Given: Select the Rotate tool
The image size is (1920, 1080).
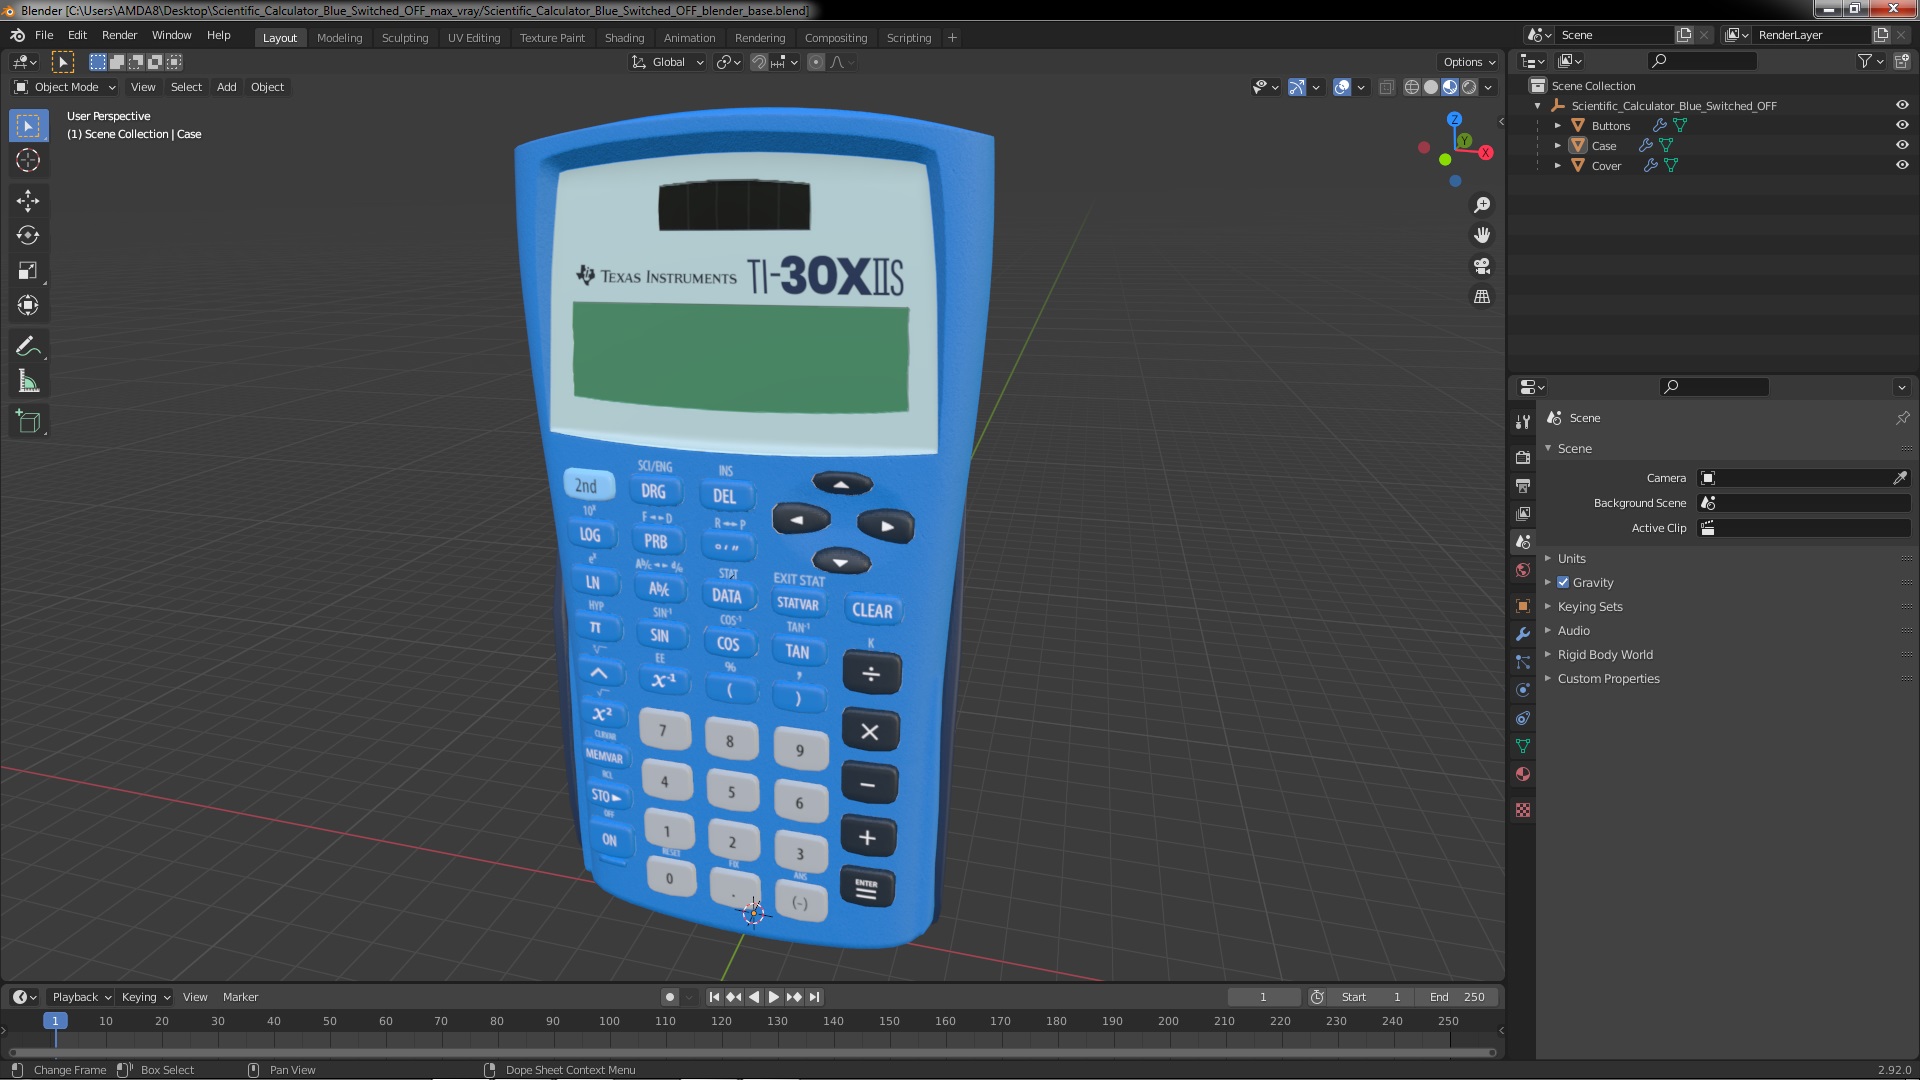Looking at the screenshot, I should tap(28, 236).
